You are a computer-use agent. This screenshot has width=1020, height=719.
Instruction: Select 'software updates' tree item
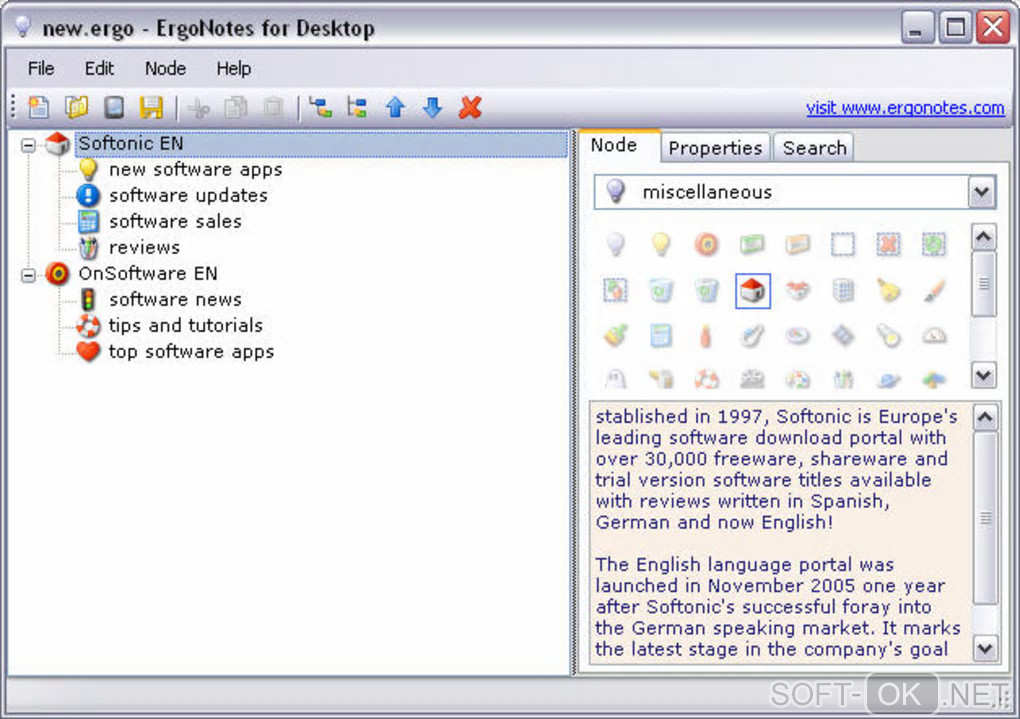click(188, 196)
